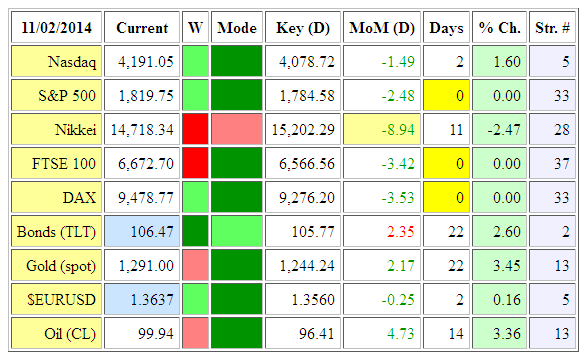Click the Nasdaq MoM value -1.49
Screen dimensions: 587x360
click(x=382, y=61)
